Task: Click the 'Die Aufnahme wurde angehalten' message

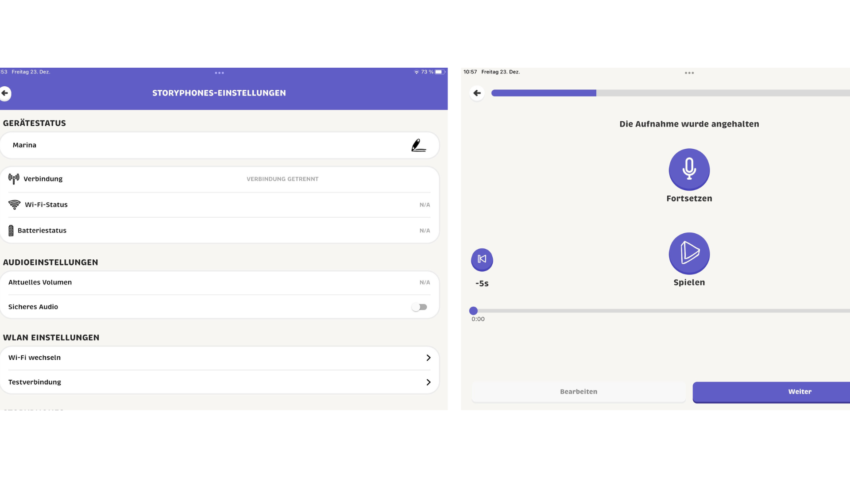Action: [x=689, y=124]
